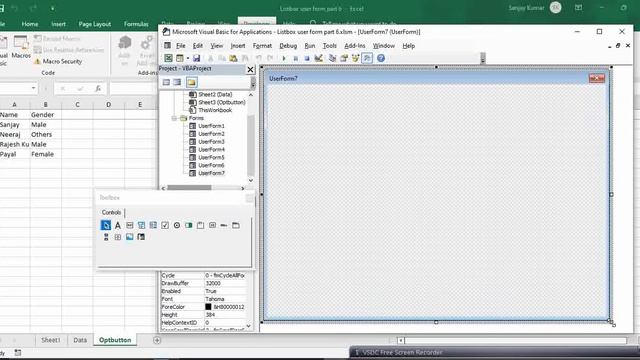Save the project with the floppy icon
The image size is (640, 360).
[x=196, y=58]
